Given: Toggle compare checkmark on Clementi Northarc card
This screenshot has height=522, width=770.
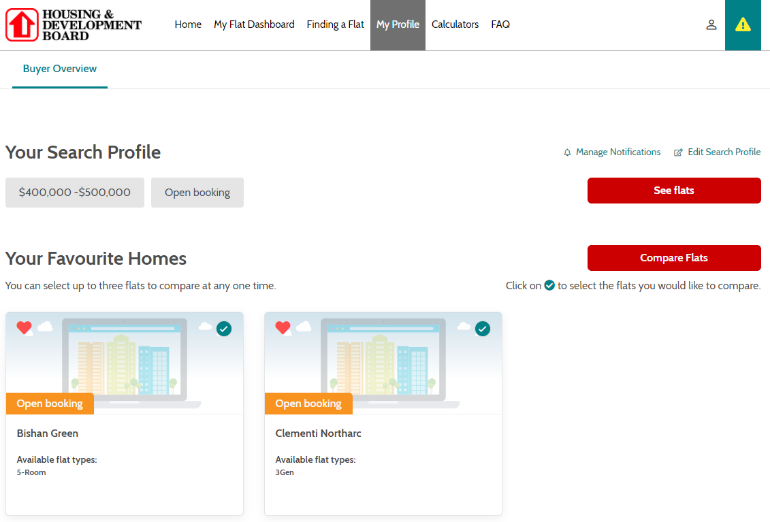Looking at the screenshot, I should click(482, 329).
